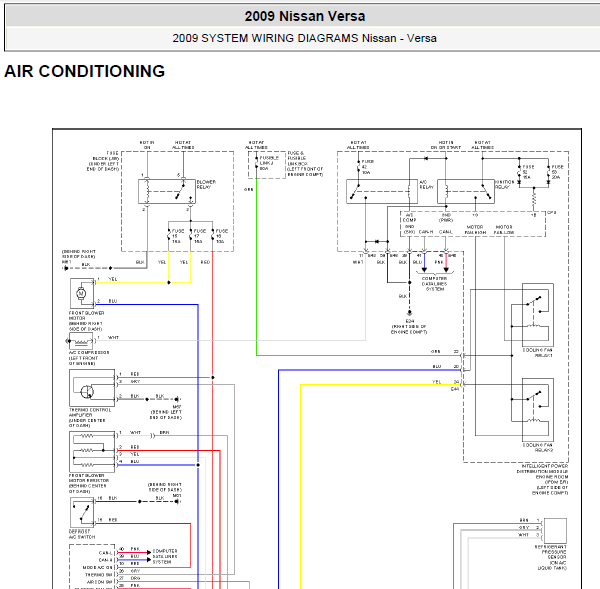Click the "FUSIBLE LINK J" label
This screenshot has height=589, width=600.
coord(269,163)
